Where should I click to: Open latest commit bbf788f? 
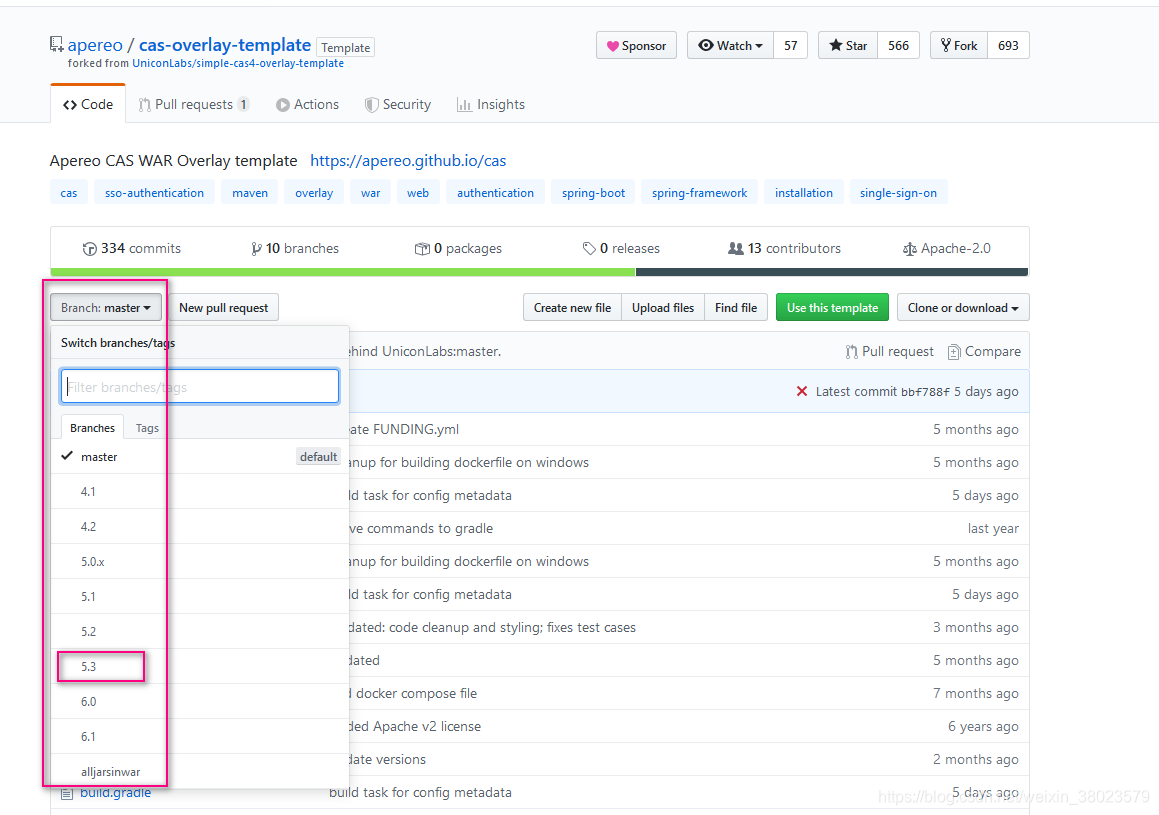point(925,392)
